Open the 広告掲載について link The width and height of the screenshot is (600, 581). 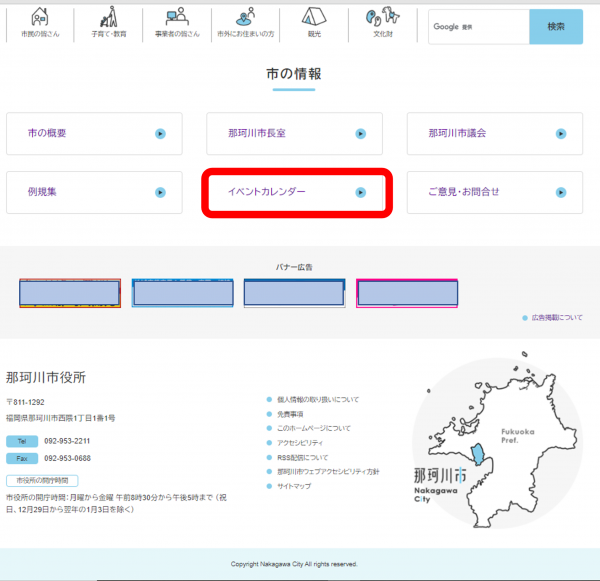(557, 317)
